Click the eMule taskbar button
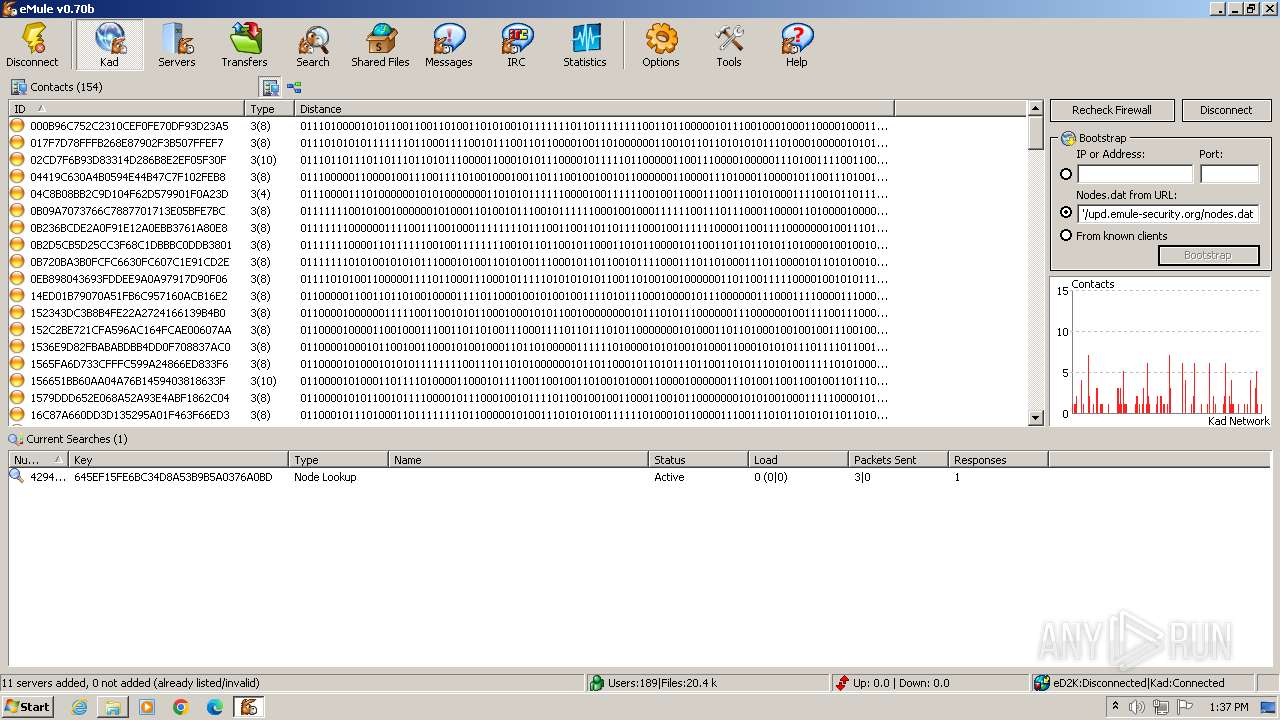This screenshot has width=1280, height=720. click(x=249, y=707)
